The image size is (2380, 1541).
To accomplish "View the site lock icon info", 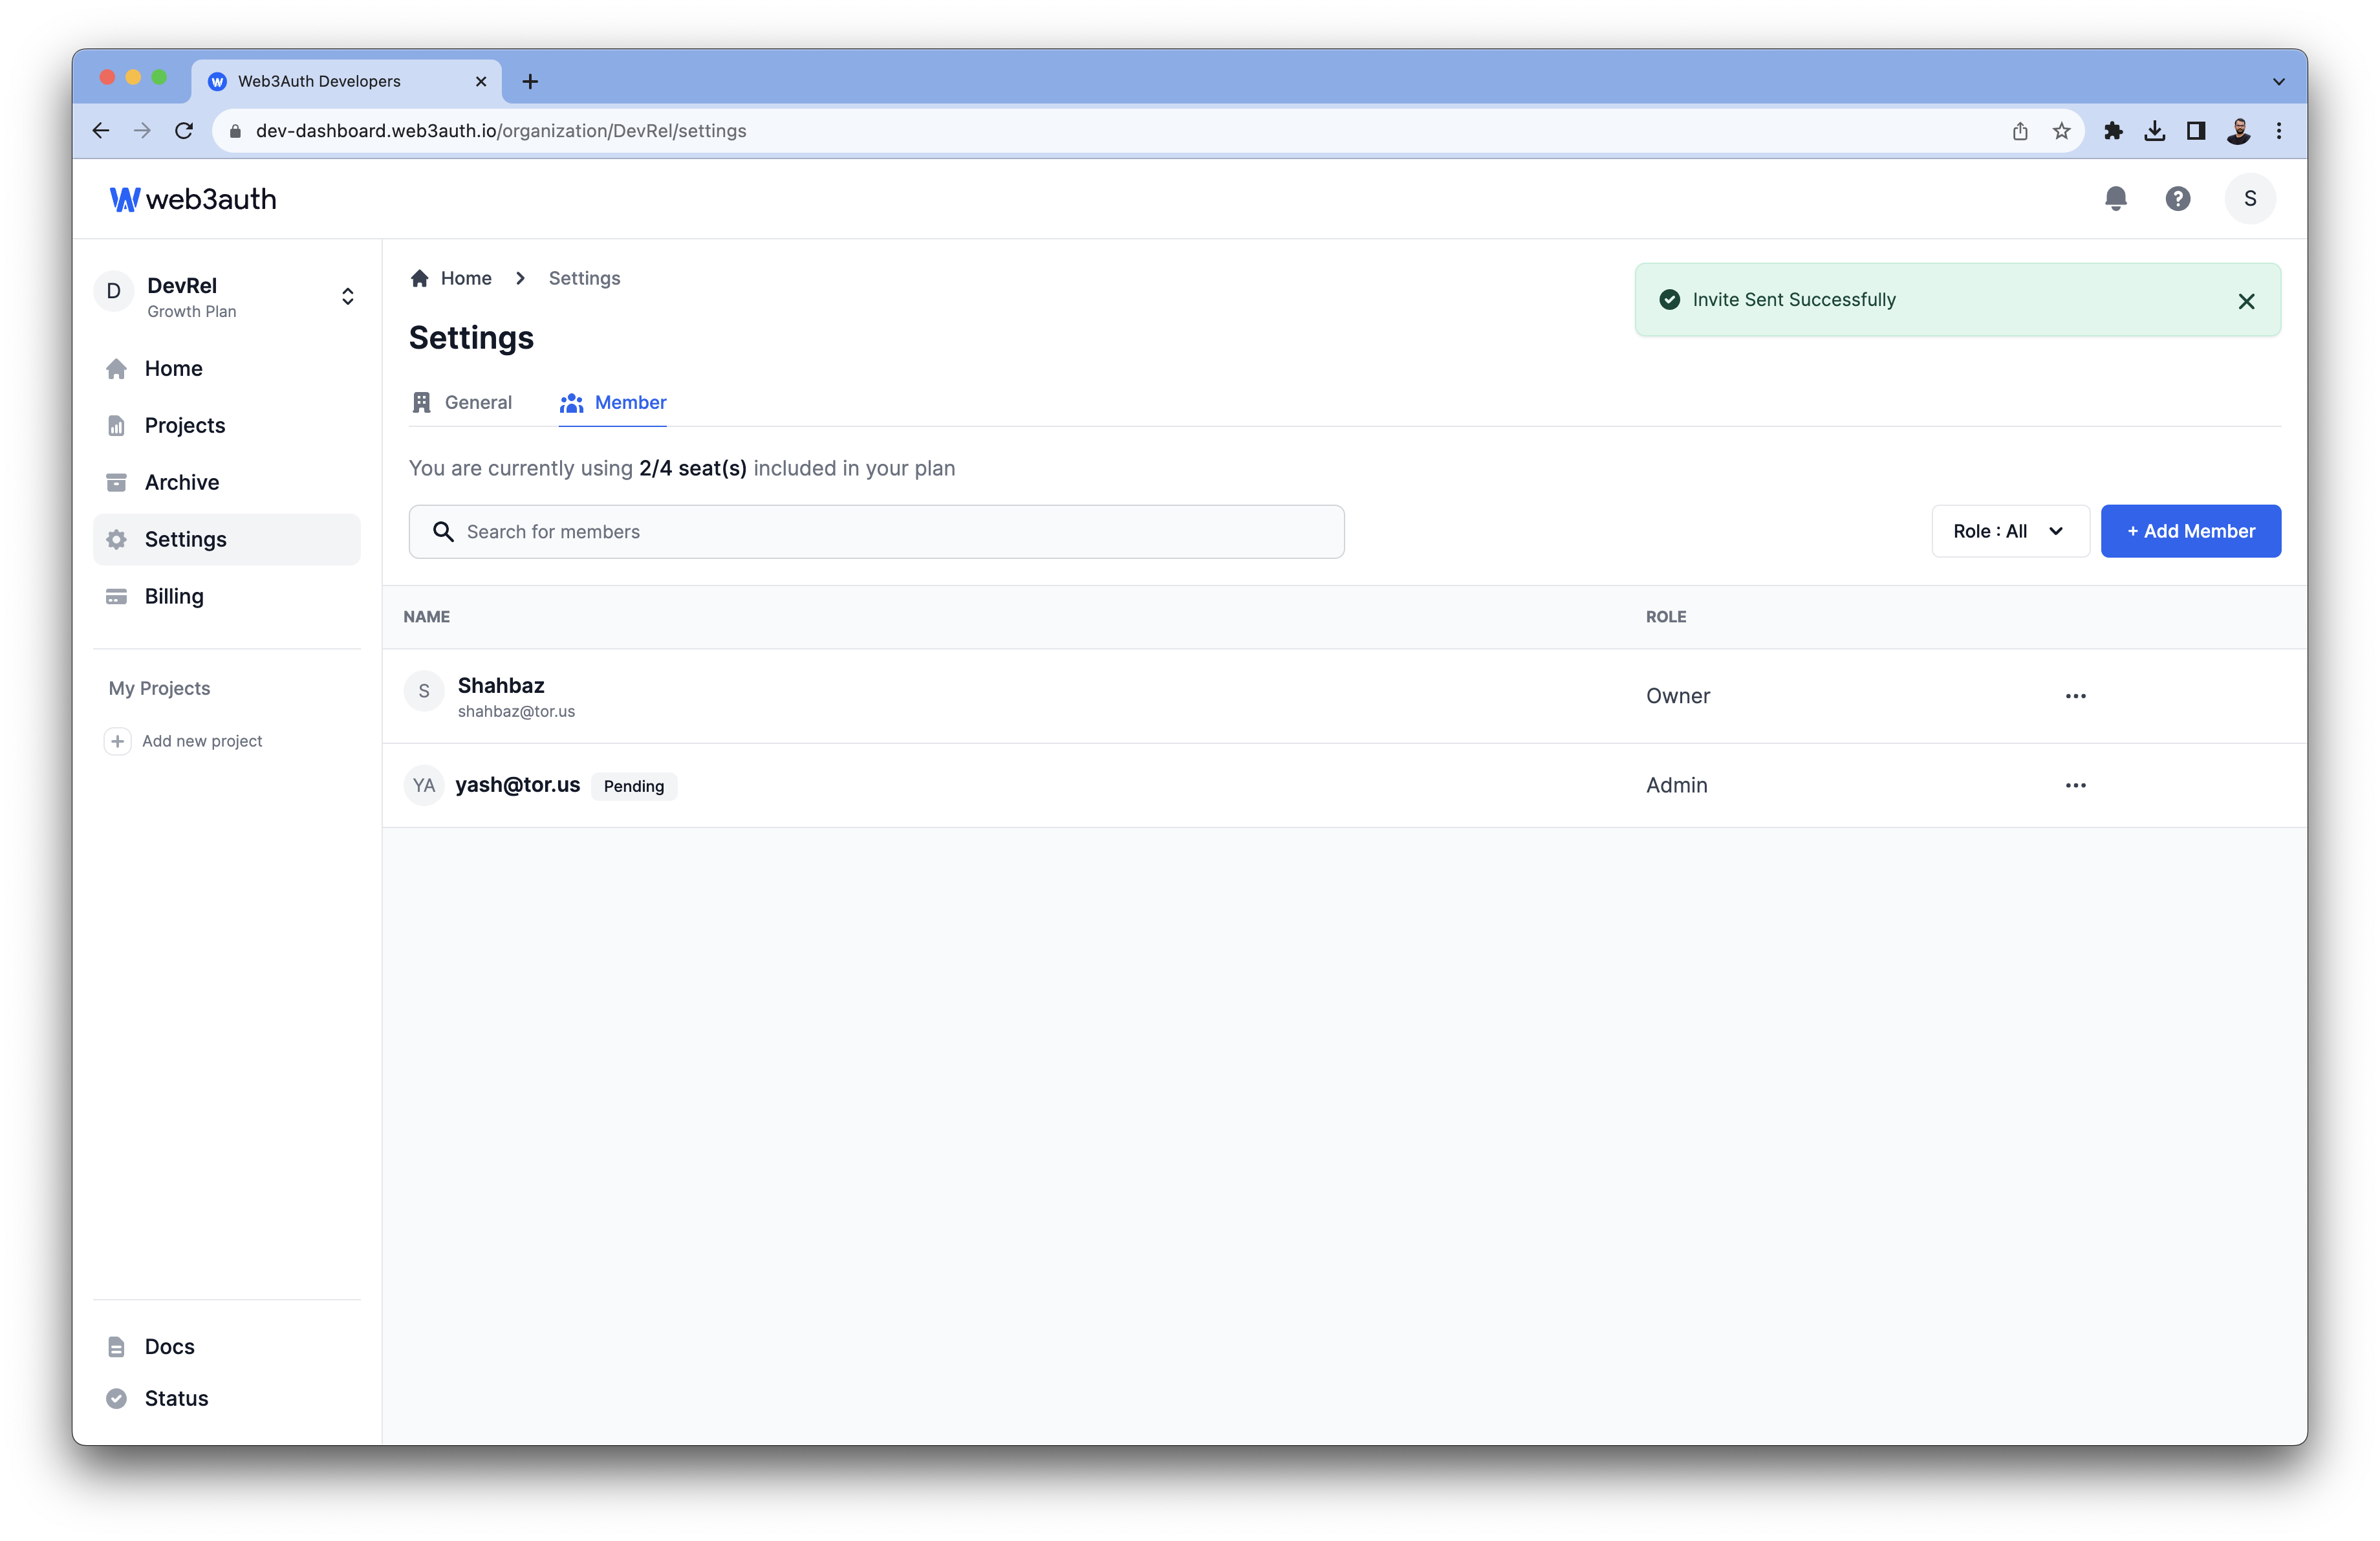I will tap(235, 131).
